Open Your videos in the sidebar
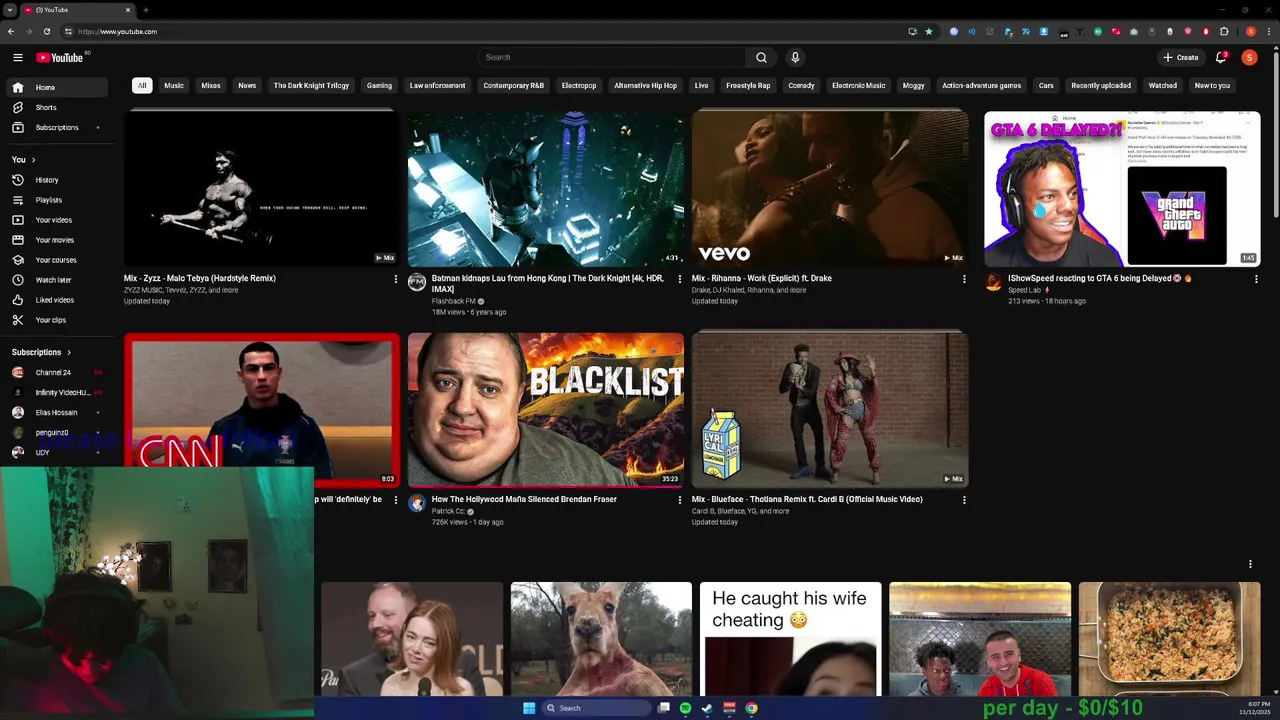The height and width of the screenshot is (720, 1280). (x=56, y=220)
